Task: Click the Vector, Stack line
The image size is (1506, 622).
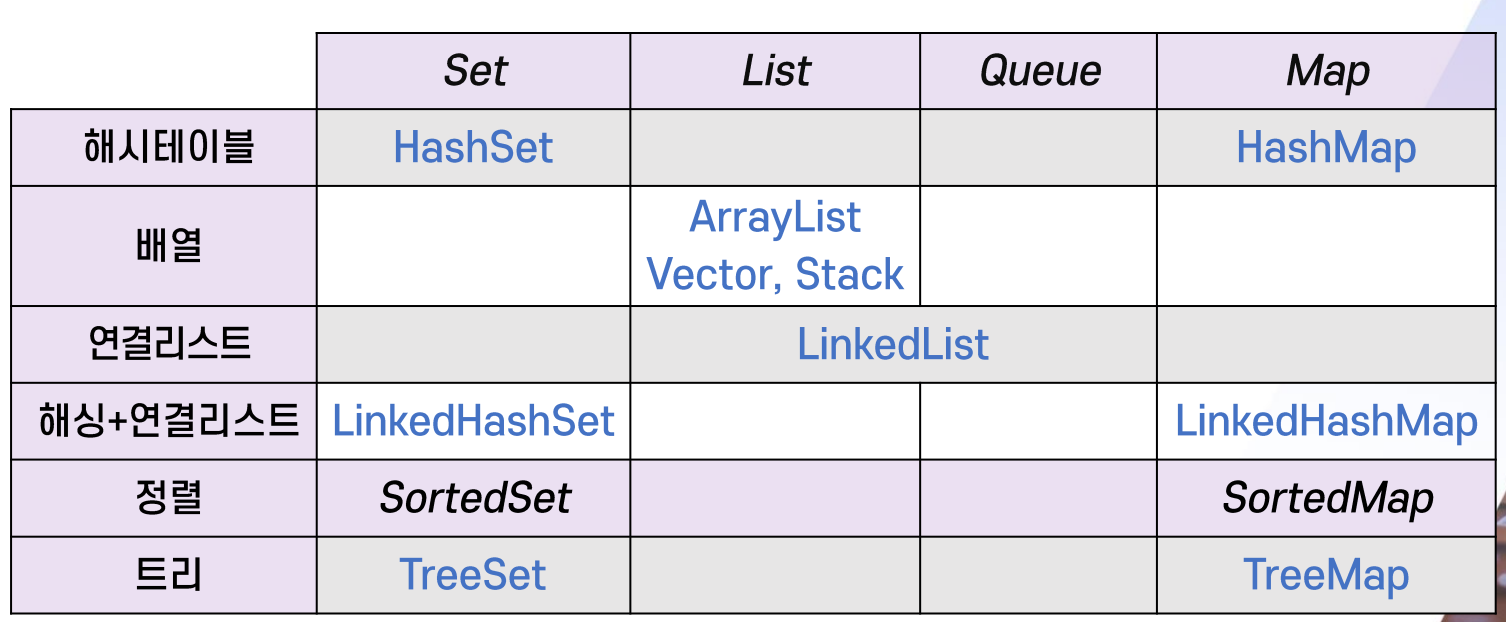Action: (x=775, y=275)
